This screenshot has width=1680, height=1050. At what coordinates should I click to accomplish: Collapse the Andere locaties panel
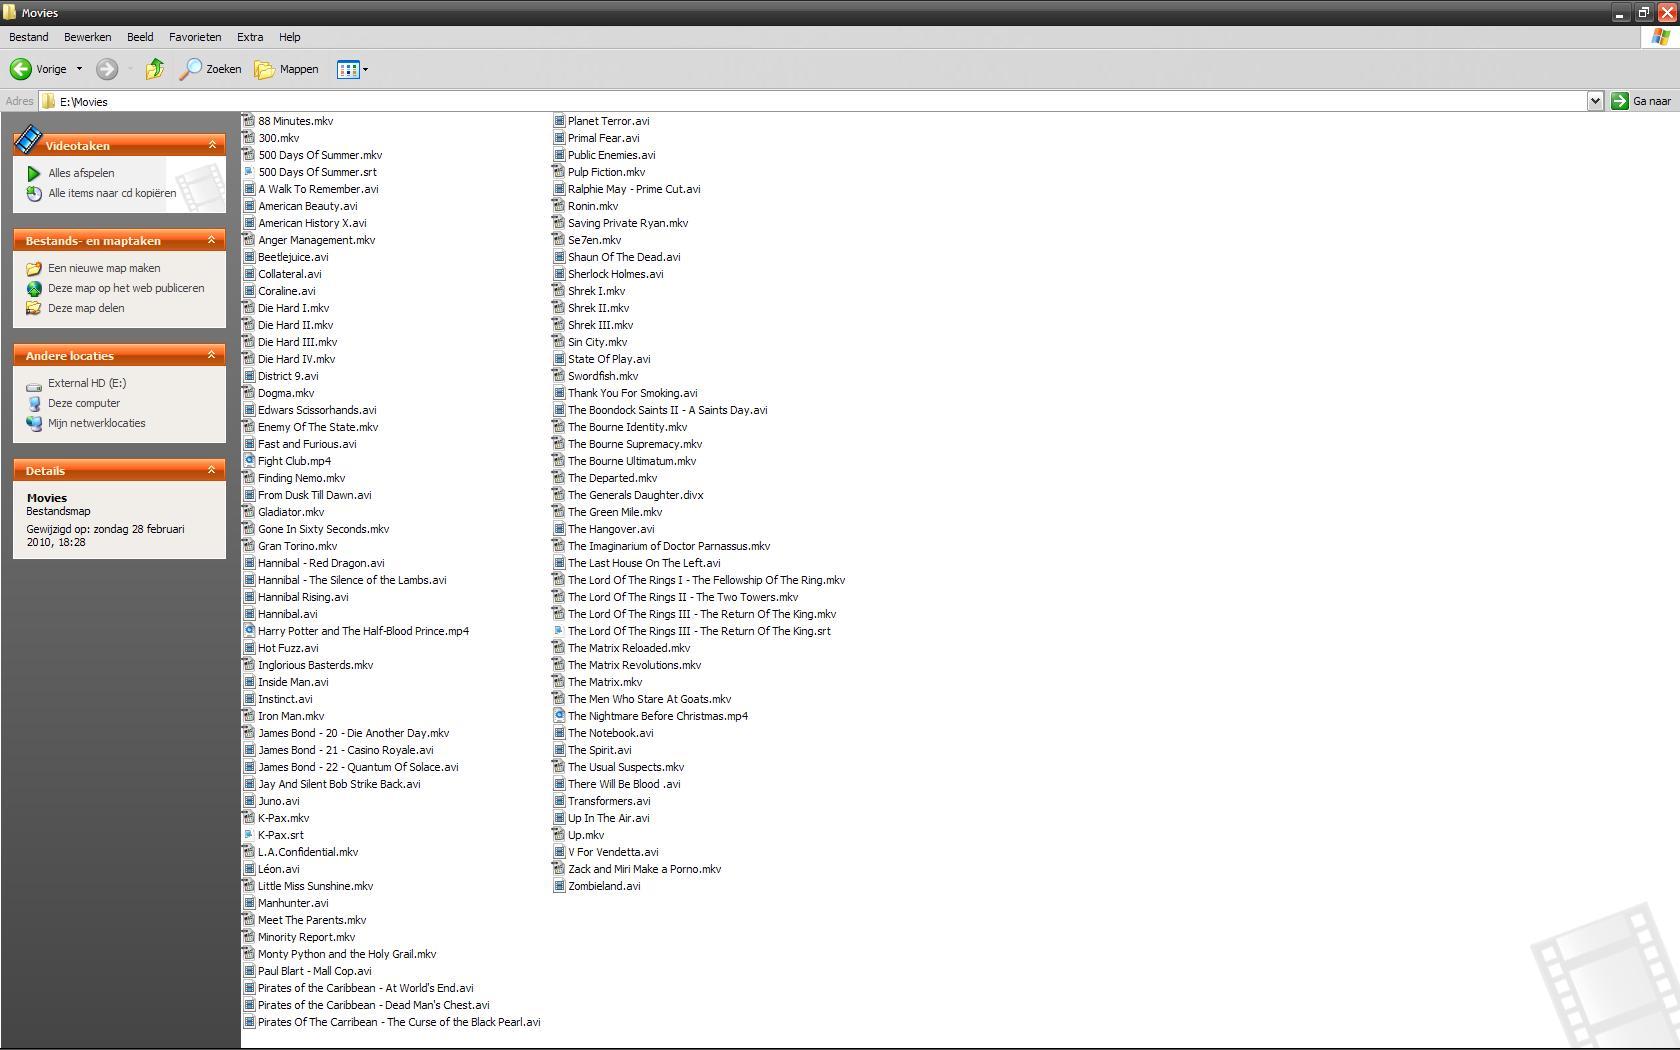click(x=212, y=355)
